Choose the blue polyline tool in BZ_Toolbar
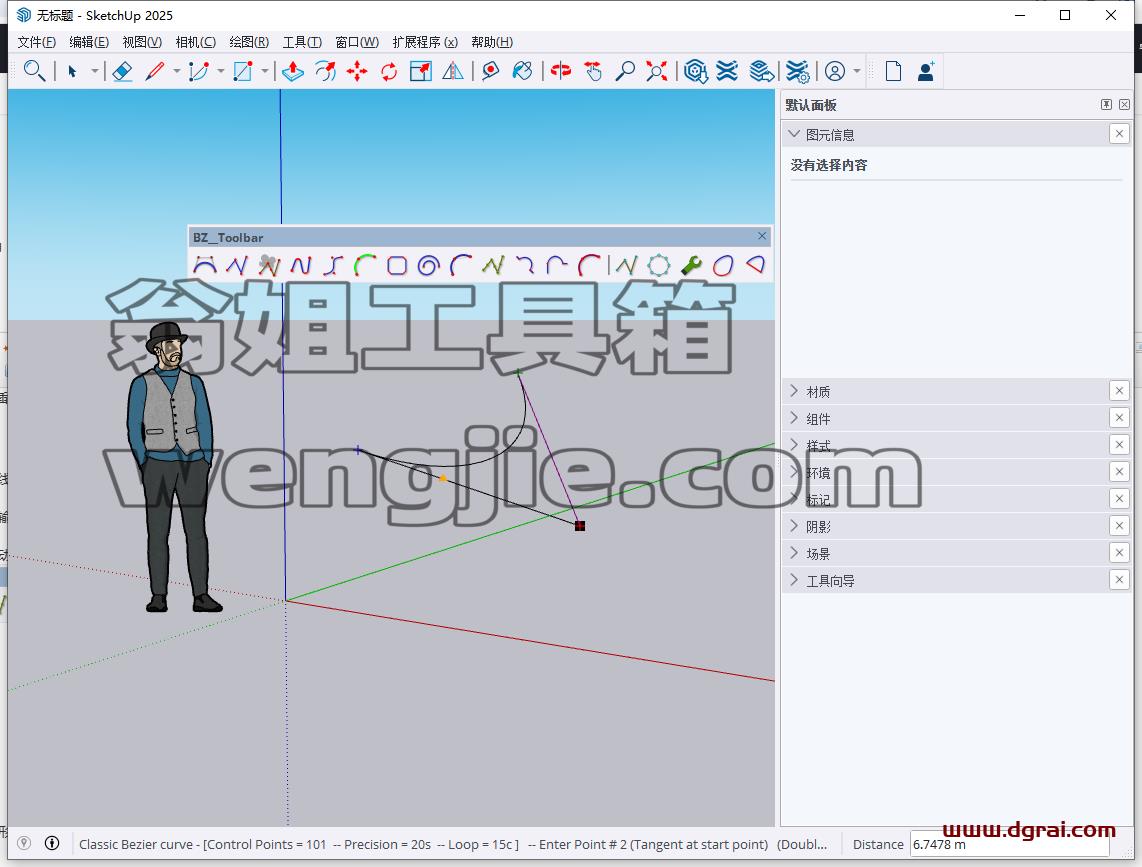Viewport: 1142px width, 867px height. click(x=237, y=265)
